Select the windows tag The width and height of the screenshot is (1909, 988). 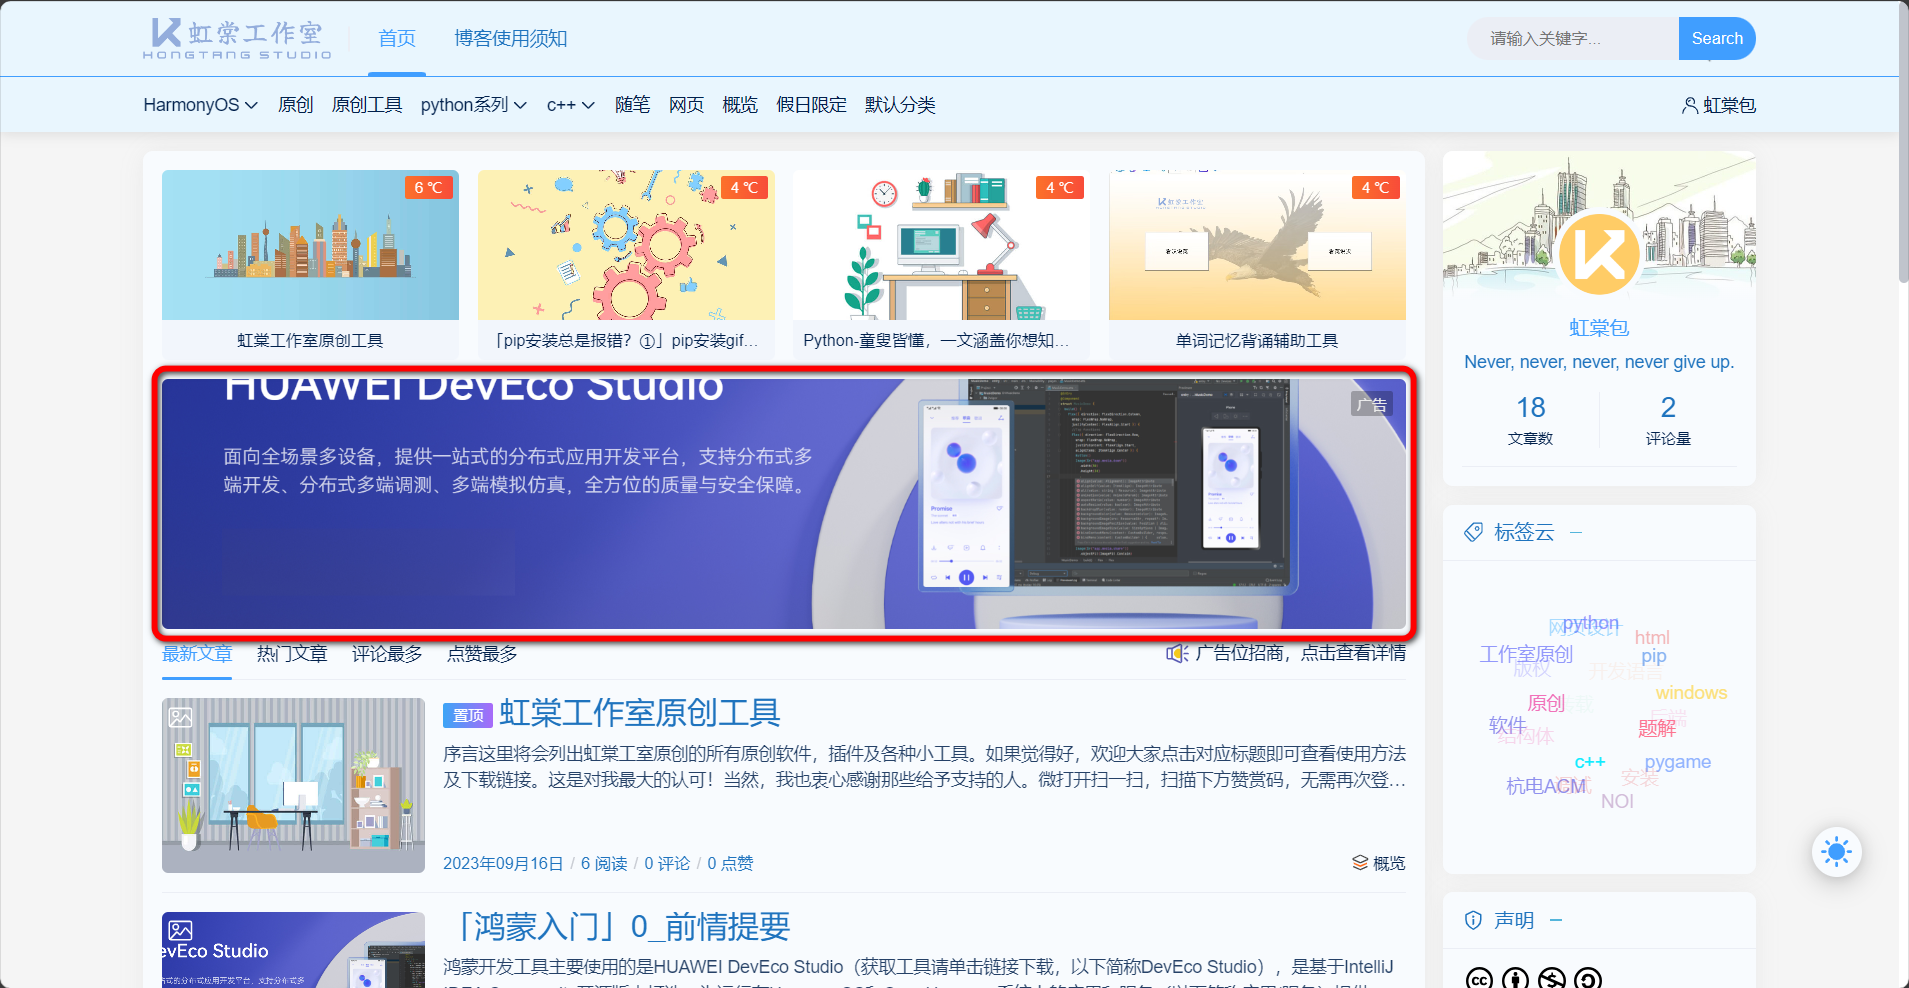[x=1691, y=693]
